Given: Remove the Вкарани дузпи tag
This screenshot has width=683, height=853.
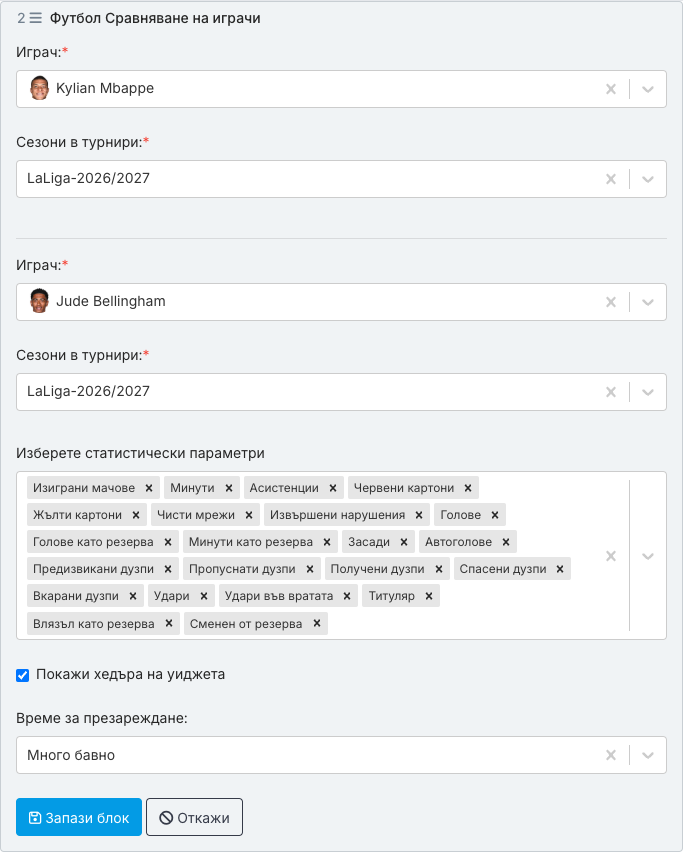Looking at the screenshot, I should point(133,596).
